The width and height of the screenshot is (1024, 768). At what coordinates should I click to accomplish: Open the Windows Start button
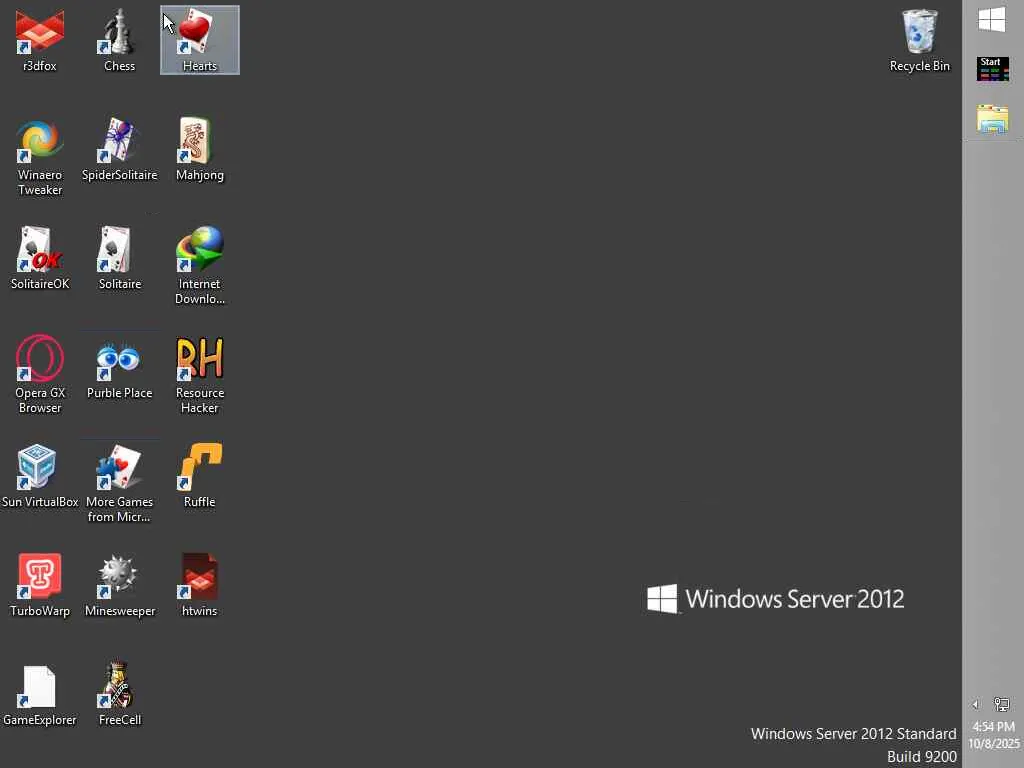coord(992,20)
